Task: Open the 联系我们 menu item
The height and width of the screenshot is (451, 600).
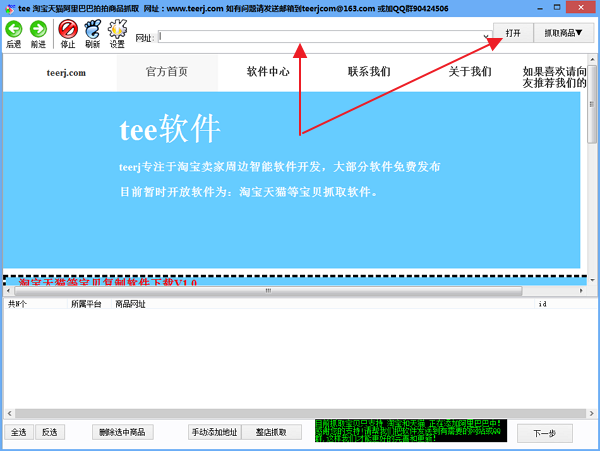Action: 369,72
